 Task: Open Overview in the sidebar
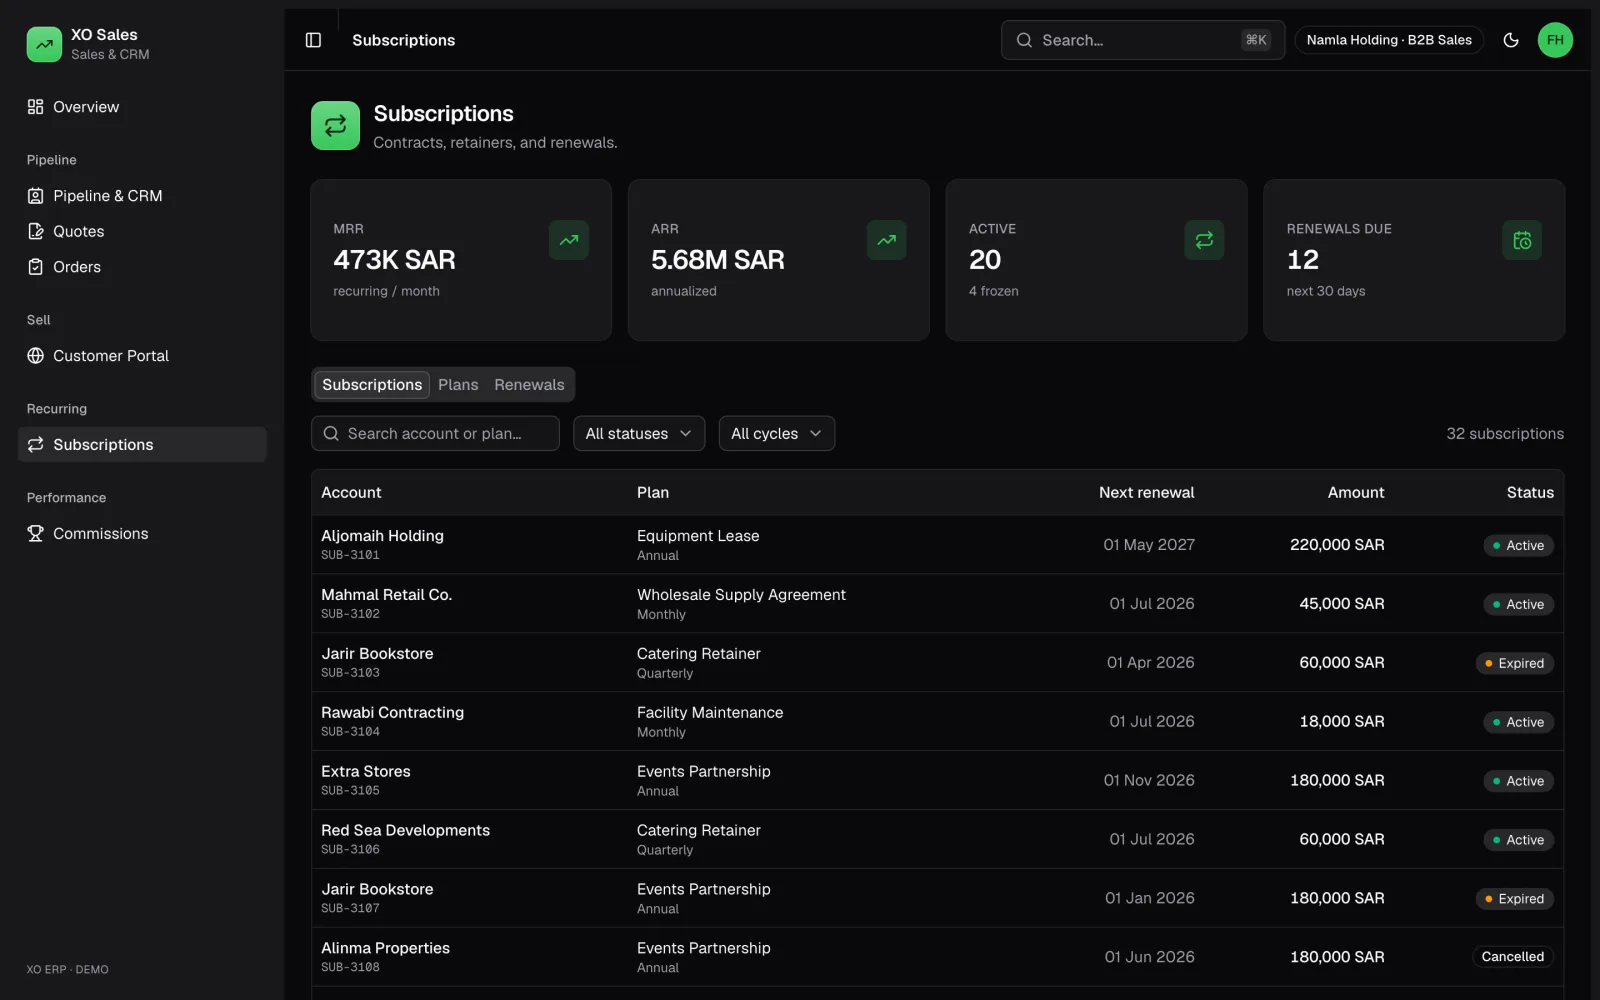(142, 107)
